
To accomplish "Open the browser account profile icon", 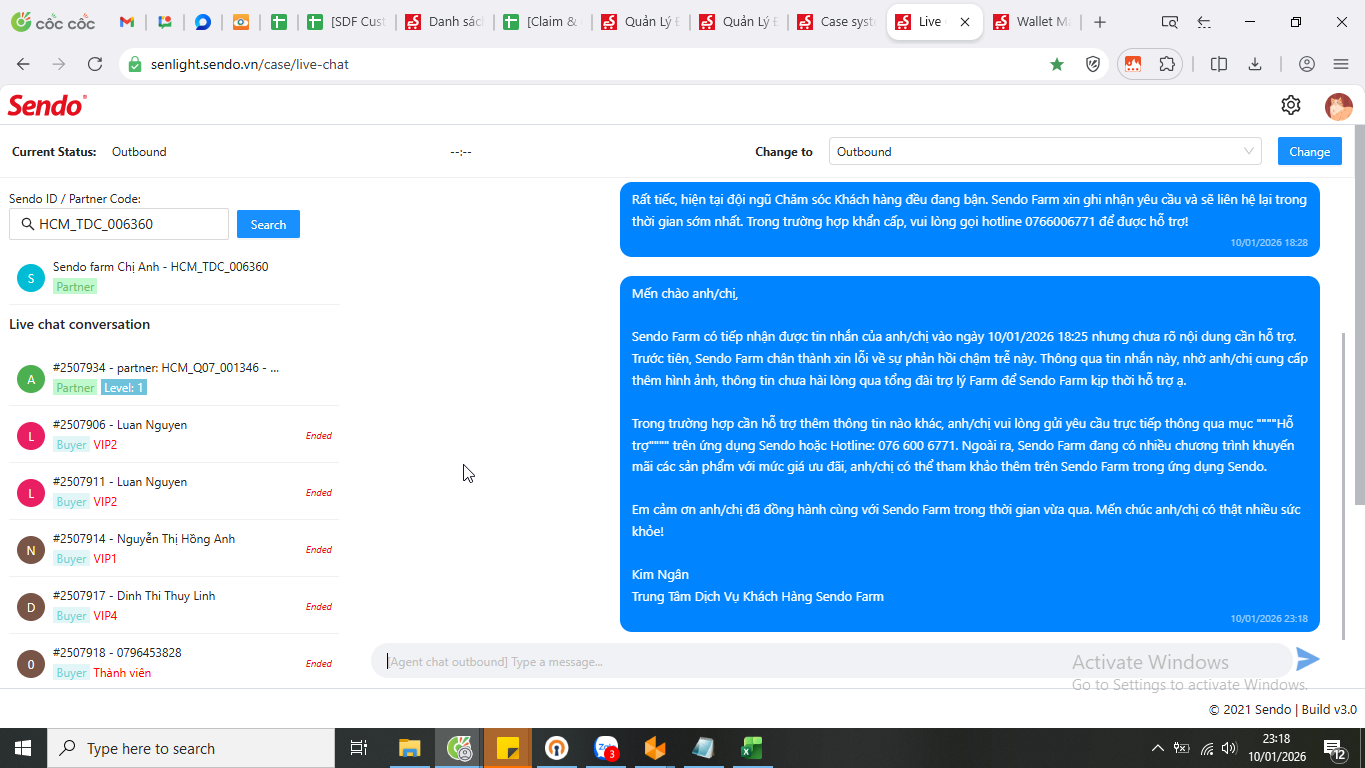I will pyautogui.click(x=1307, y=64).
